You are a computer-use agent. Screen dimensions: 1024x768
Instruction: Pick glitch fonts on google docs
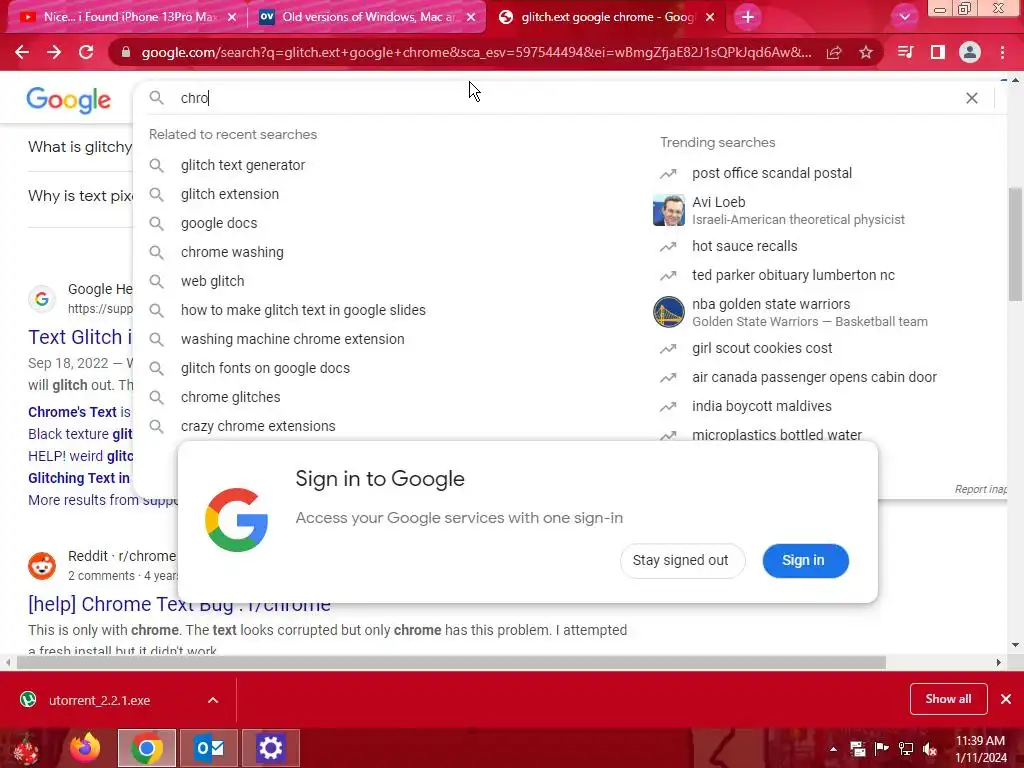[x=265, y=368]
